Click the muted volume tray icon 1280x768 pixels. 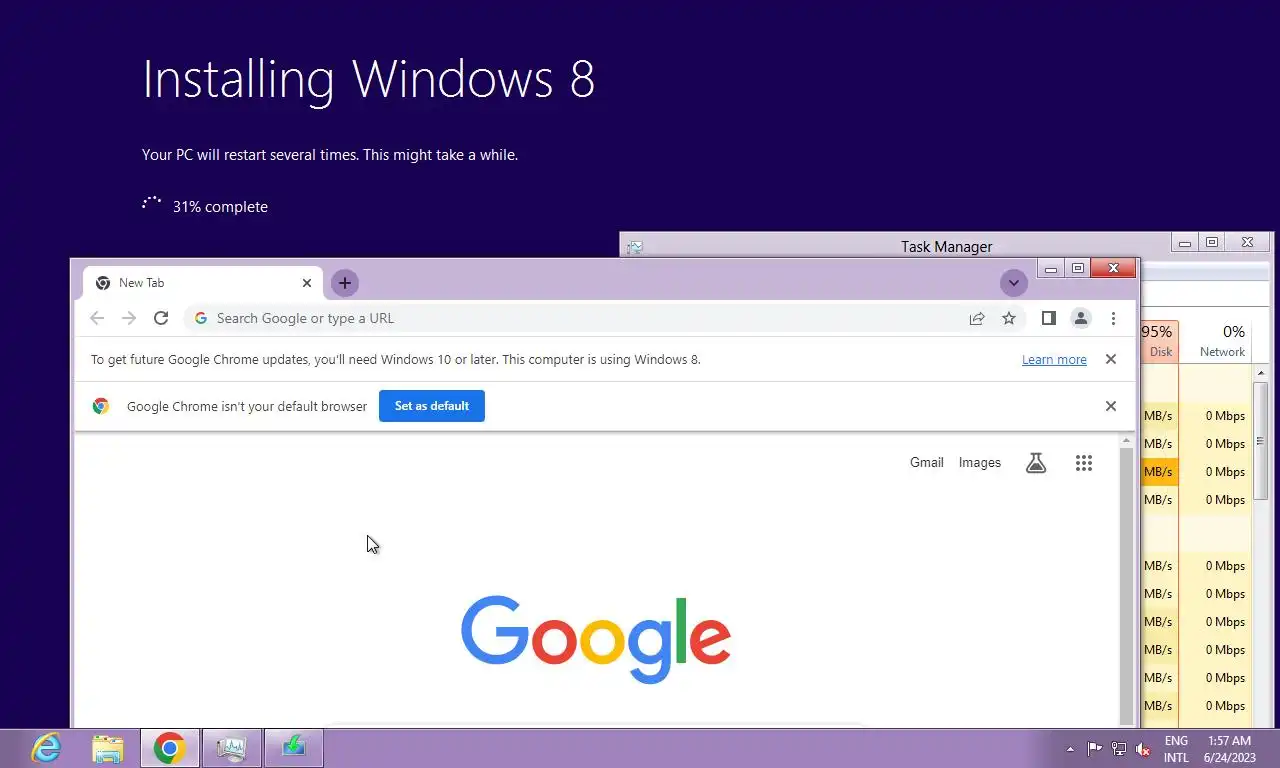1144,749
